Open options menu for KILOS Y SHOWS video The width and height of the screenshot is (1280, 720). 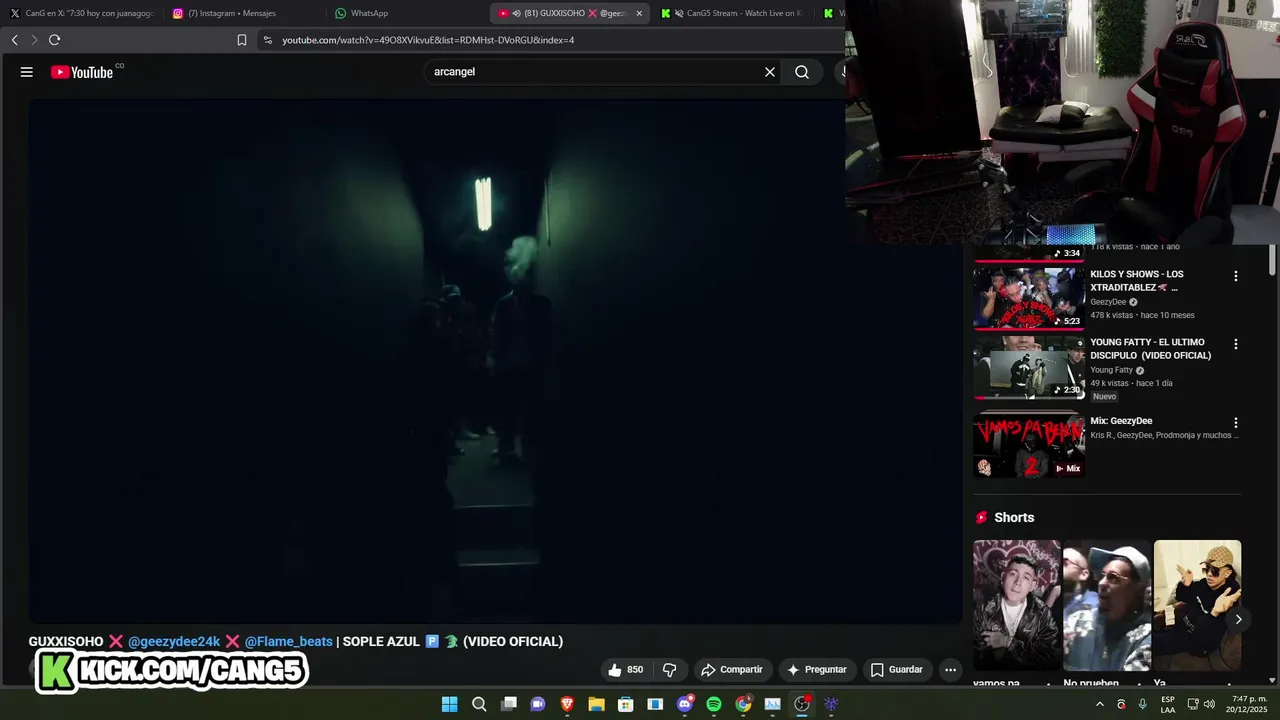[1236, 276]
